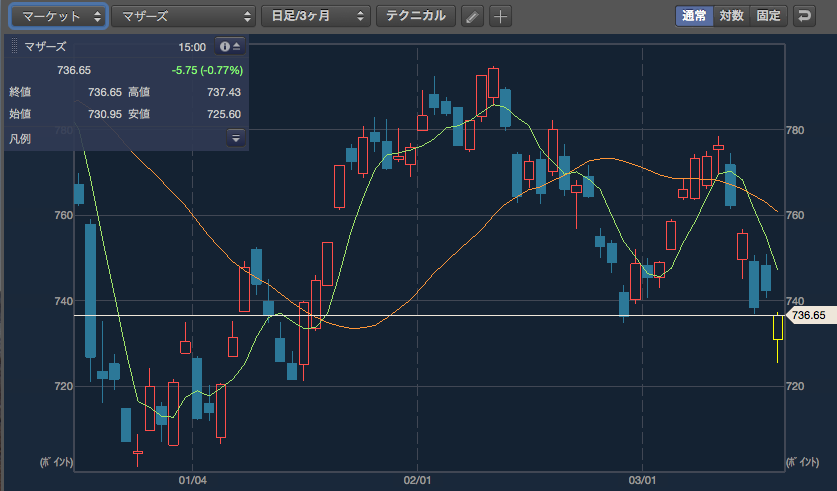Viewport: 837px width, 491px height.
Task: Click the 736.65 price label marker
Action: click(808, 315)
